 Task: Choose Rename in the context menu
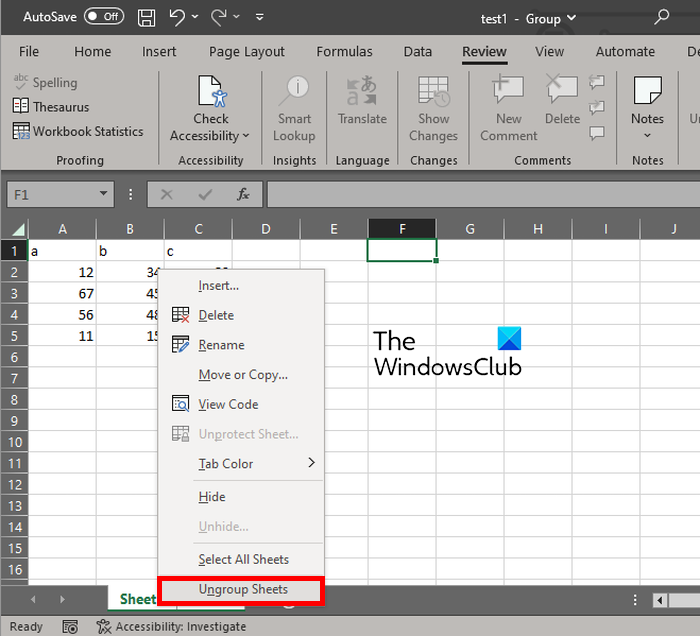241,345
